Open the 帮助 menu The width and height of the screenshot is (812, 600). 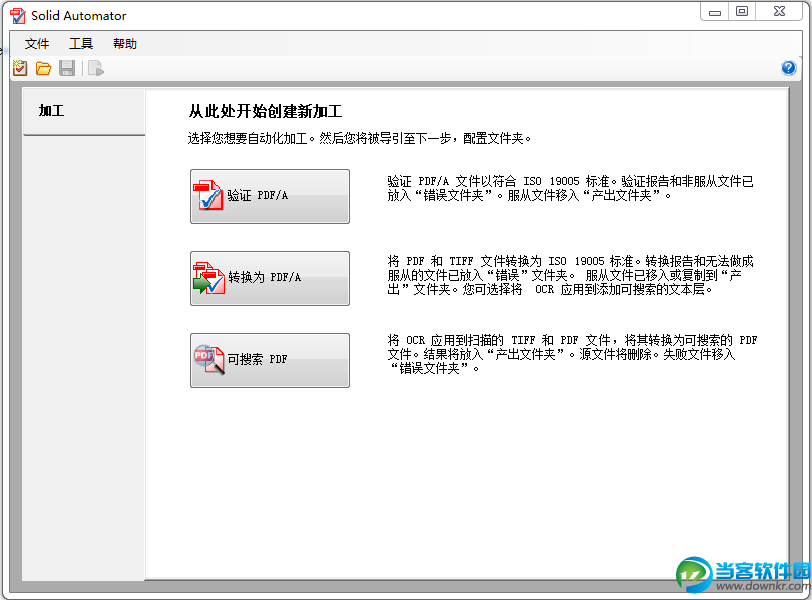(125, 44)
